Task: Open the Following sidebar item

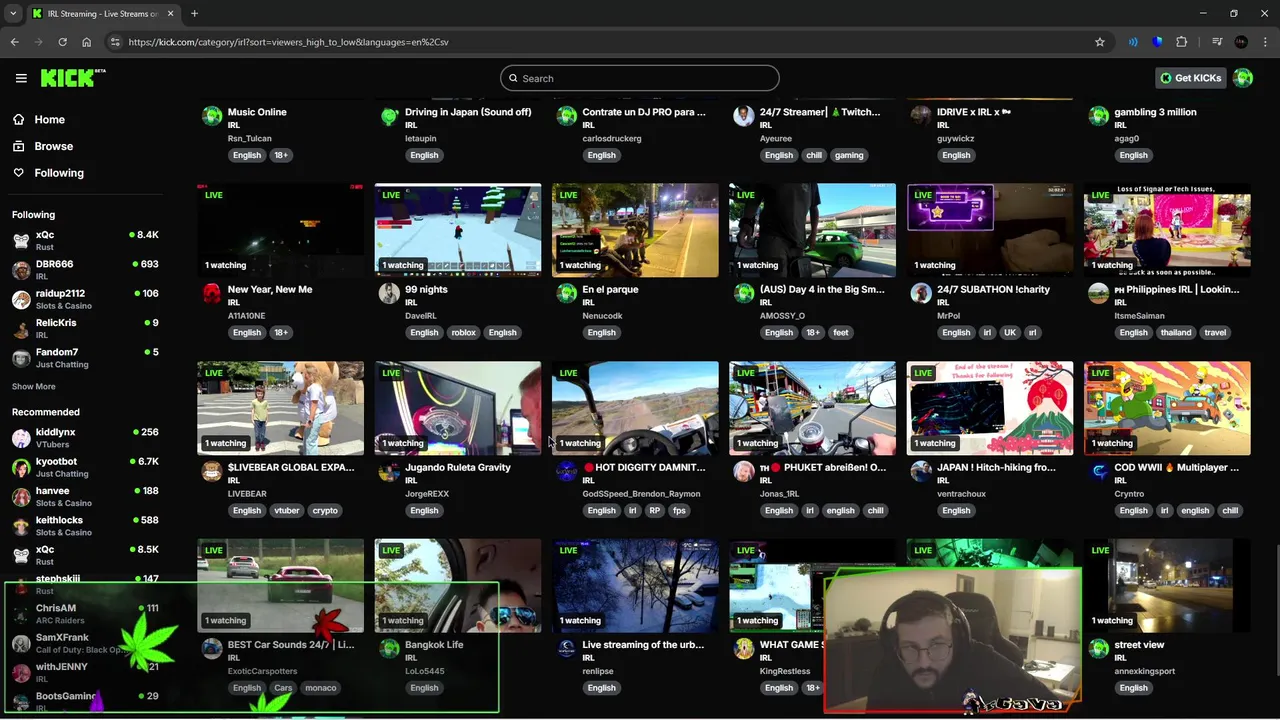Action: [x=59, y=173]
